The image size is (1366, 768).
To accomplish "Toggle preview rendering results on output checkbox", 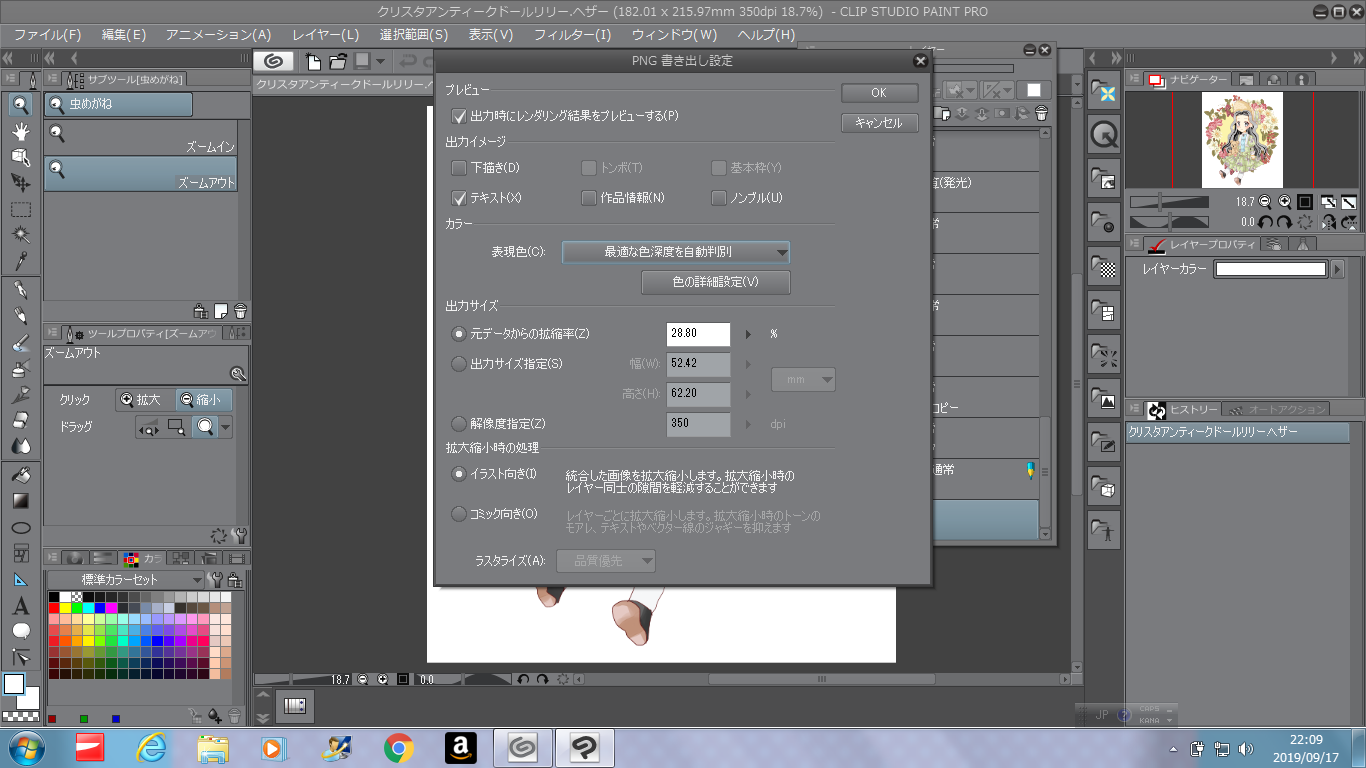I will click(460, 116).
